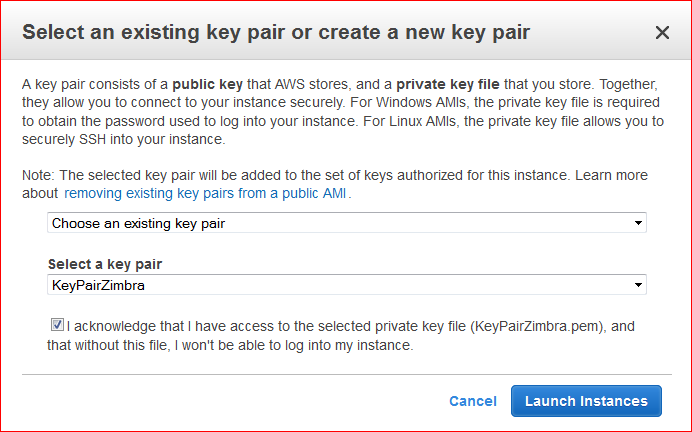Toggle the private key acknowledgement checkbox
The width and height of the screenshot is (692, 432).
(57, 325)
